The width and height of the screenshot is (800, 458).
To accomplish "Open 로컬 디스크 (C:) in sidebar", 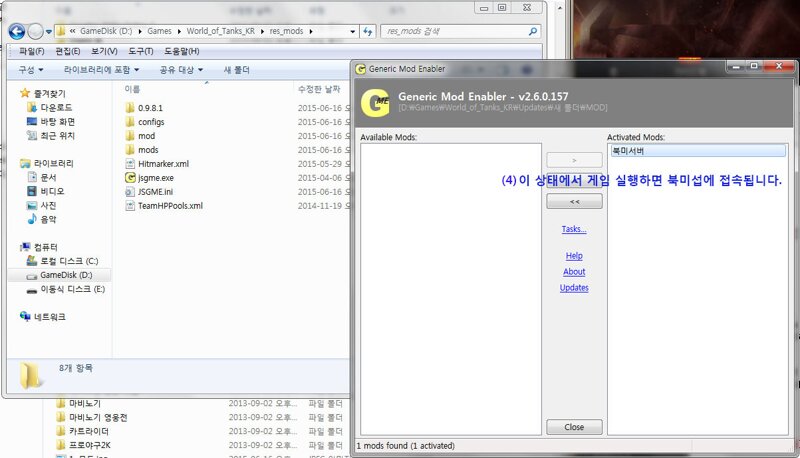I will coord(69,261).
